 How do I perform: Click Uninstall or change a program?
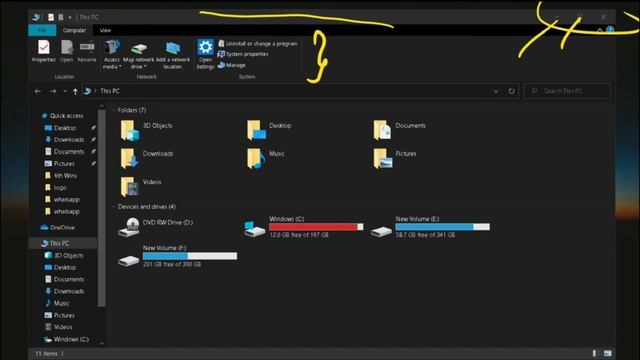258,43
